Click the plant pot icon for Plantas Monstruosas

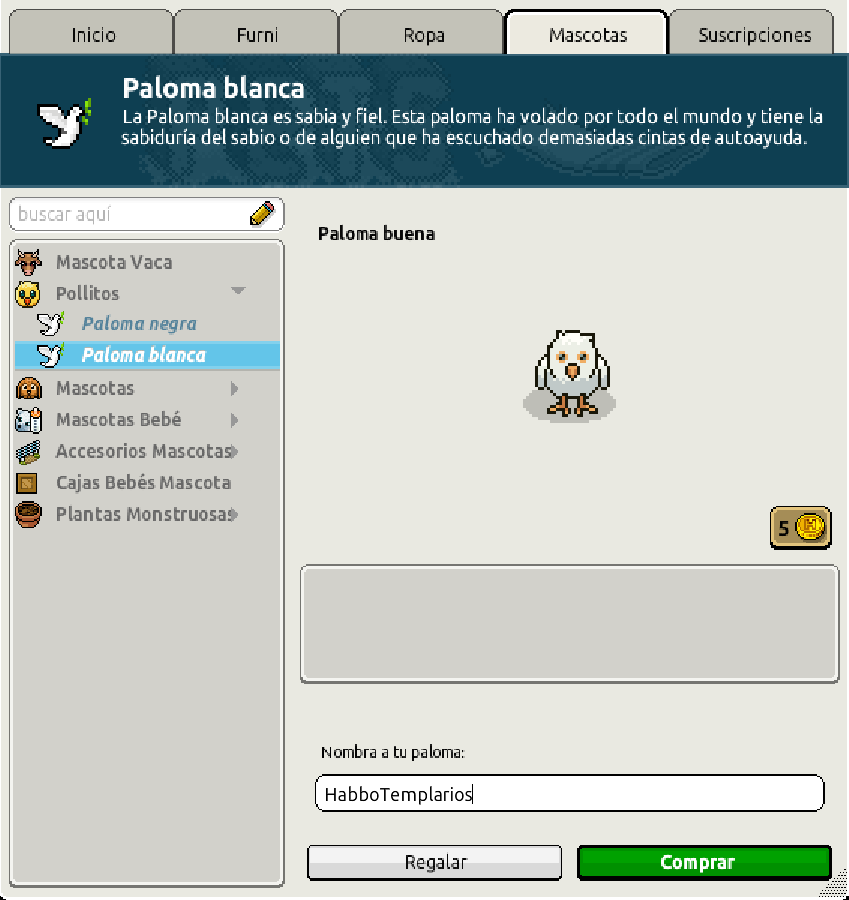28,514
